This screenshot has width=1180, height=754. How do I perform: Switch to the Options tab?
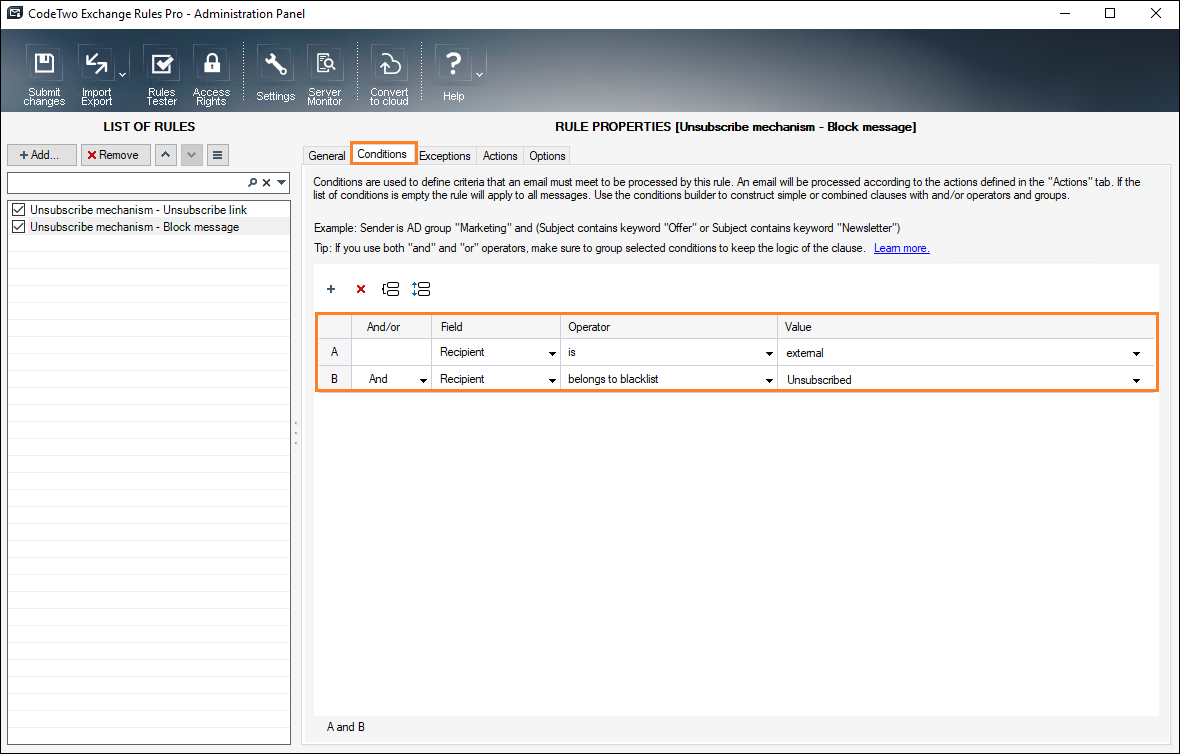pyautogui.click(x=547, y=156)
